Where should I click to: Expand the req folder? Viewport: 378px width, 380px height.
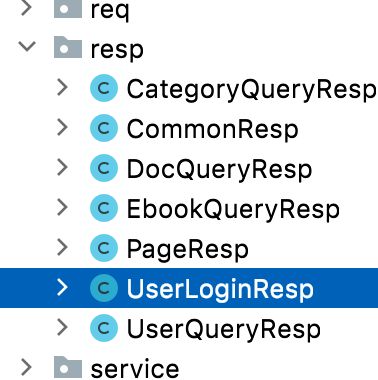(x=26, y=7)
